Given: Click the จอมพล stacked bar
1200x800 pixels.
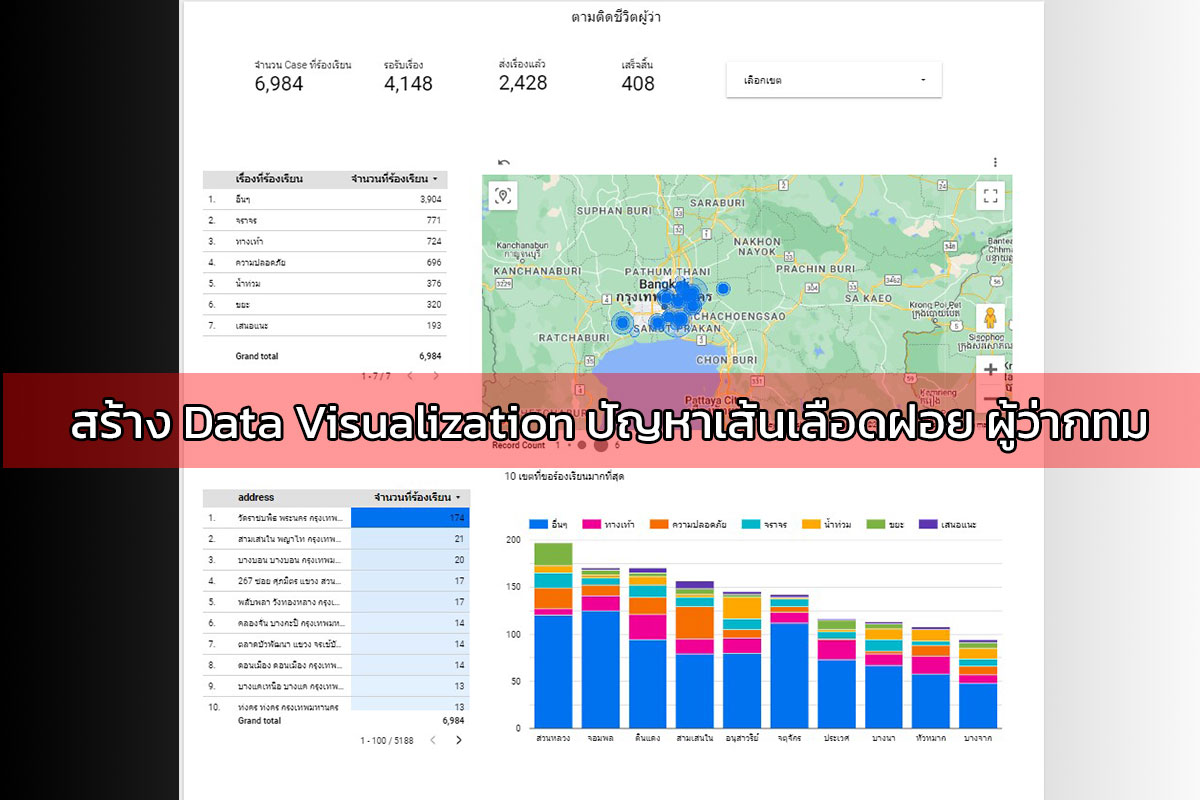Looking at the screenshot, I should point(600,648).
